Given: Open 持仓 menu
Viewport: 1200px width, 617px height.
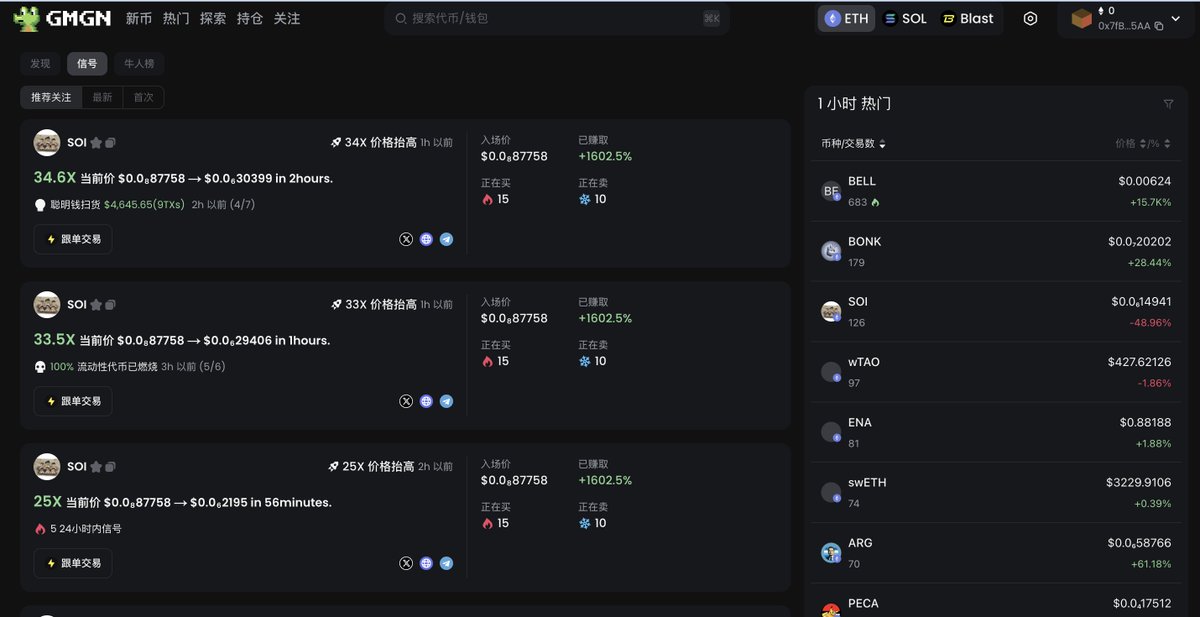Looking at the screenshot, I should (x=250, y=19).
